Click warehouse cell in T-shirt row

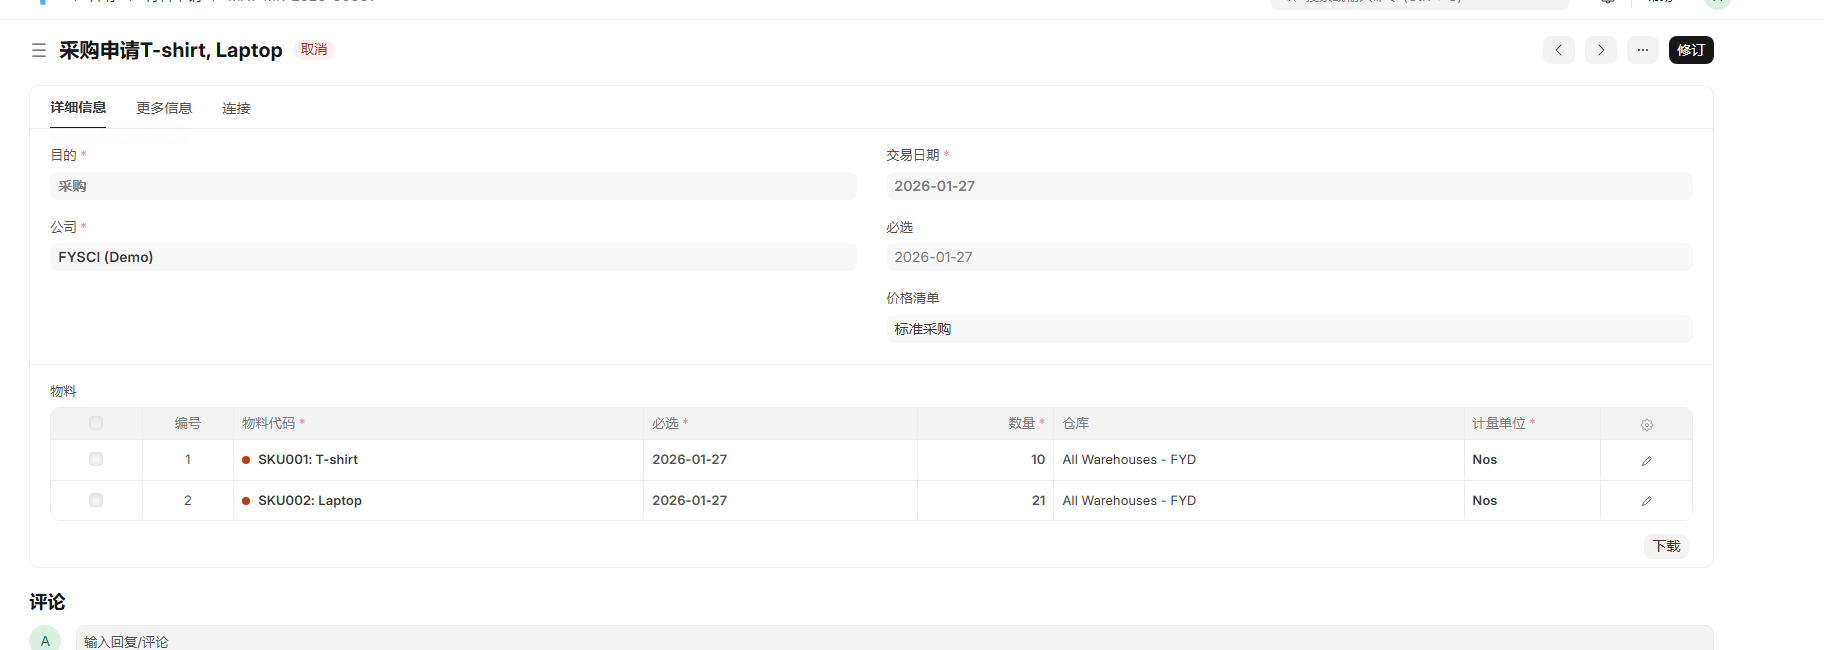tap(1258, 460)
